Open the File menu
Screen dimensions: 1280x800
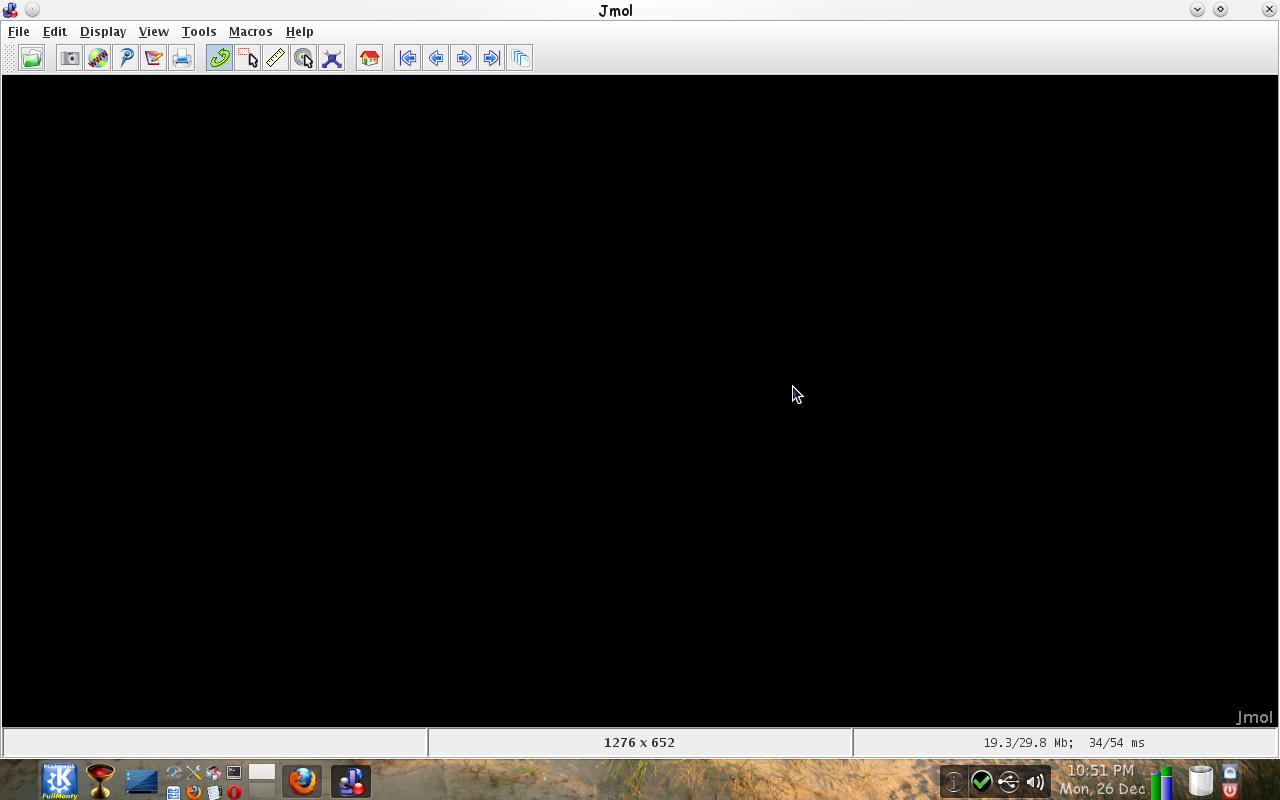(x=19, y=31)
